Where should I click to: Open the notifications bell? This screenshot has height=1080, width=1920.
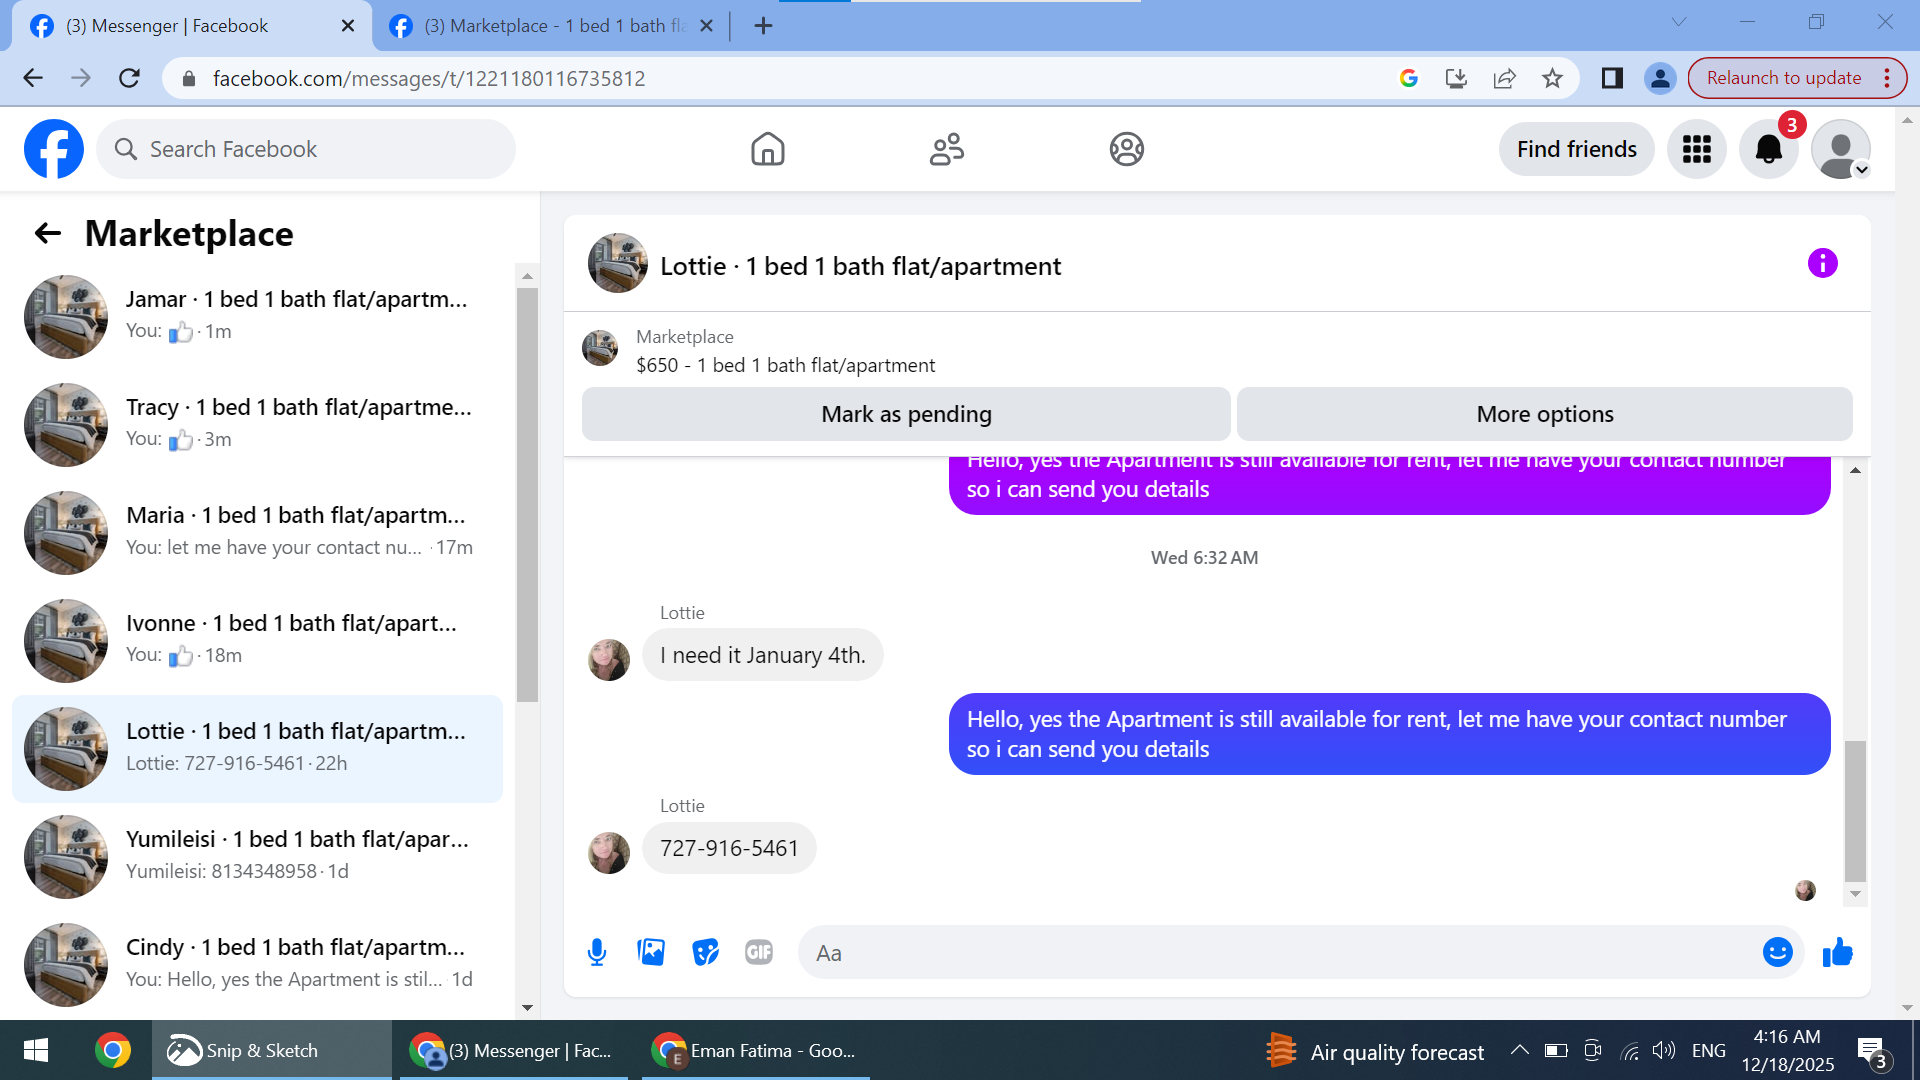pos(1769,149)
